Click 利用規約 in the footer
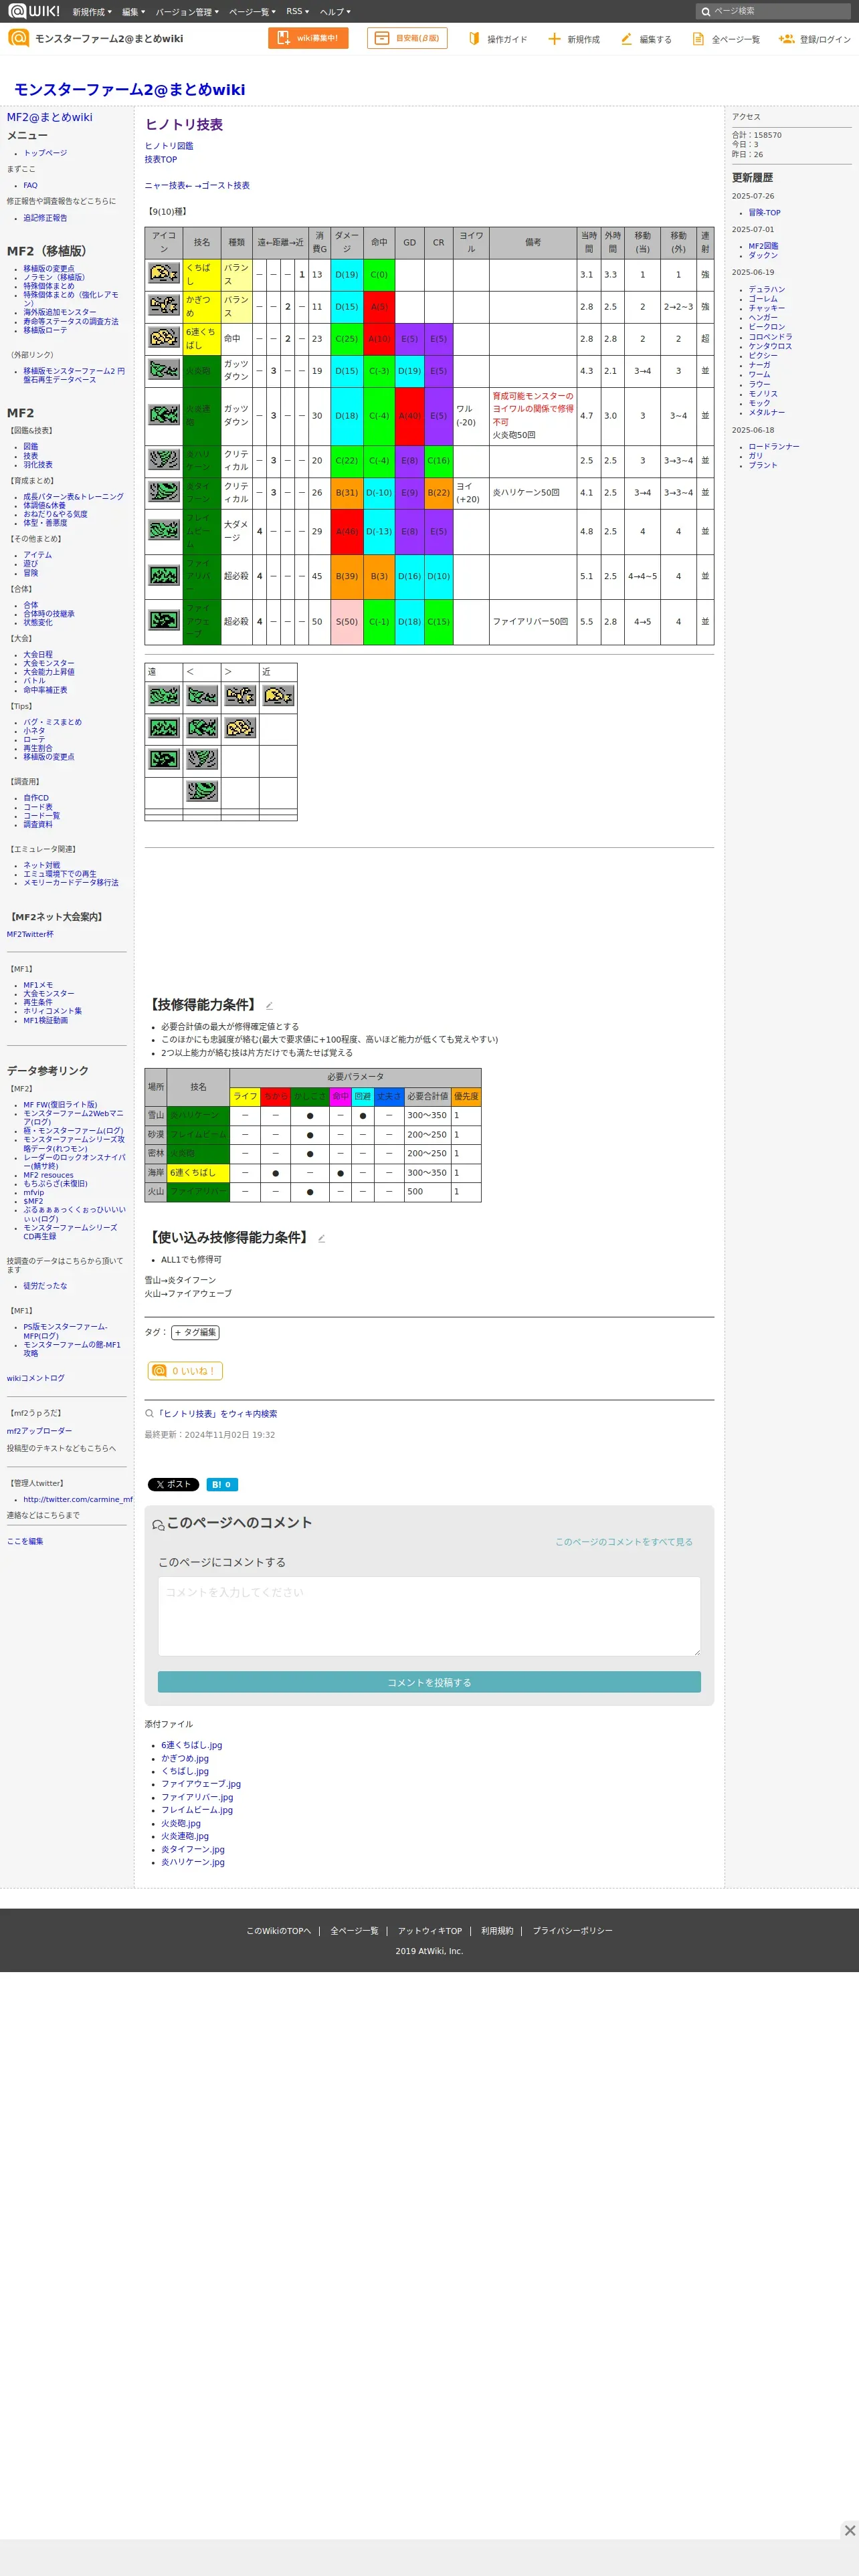Screen dimensions: 859x2576 pyautogui.click(x=497, y=1931)
